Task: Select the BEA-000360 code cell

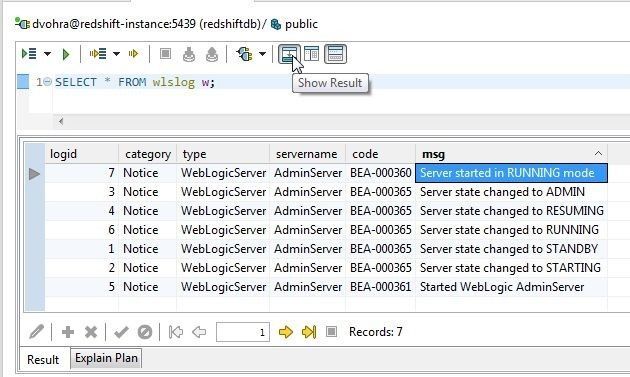Action: (x=380, y=173)
